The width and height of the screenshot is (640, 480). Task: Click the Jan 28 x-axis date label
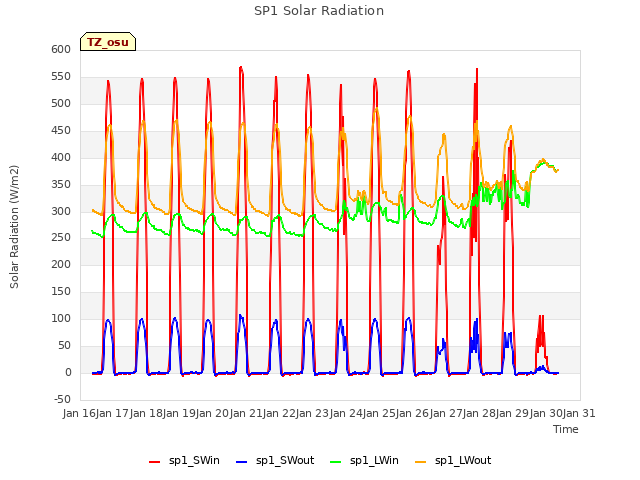[479, 413]
